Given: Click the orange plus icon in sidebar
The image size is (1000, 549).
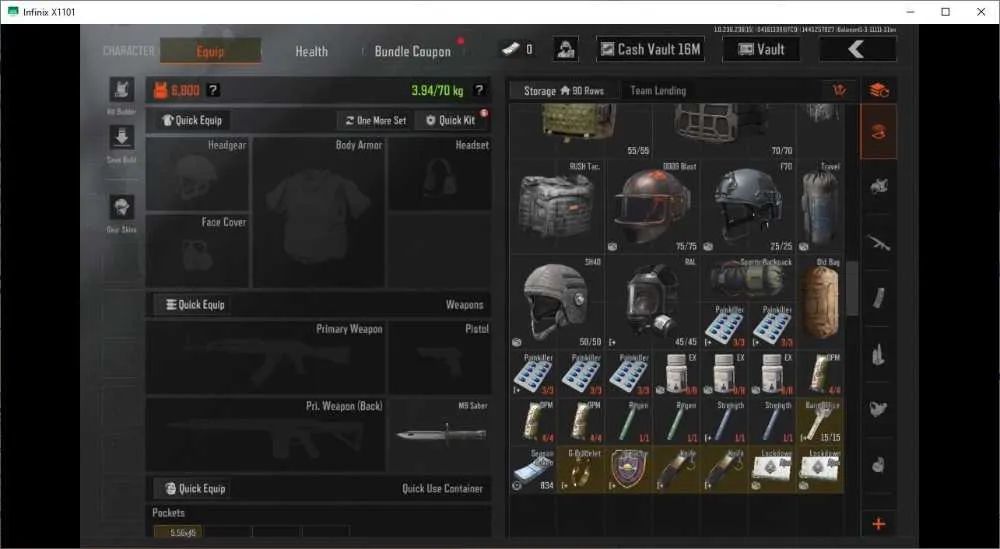Looking at the screenshot, I should pyautogui.click(x=878, y=524).
